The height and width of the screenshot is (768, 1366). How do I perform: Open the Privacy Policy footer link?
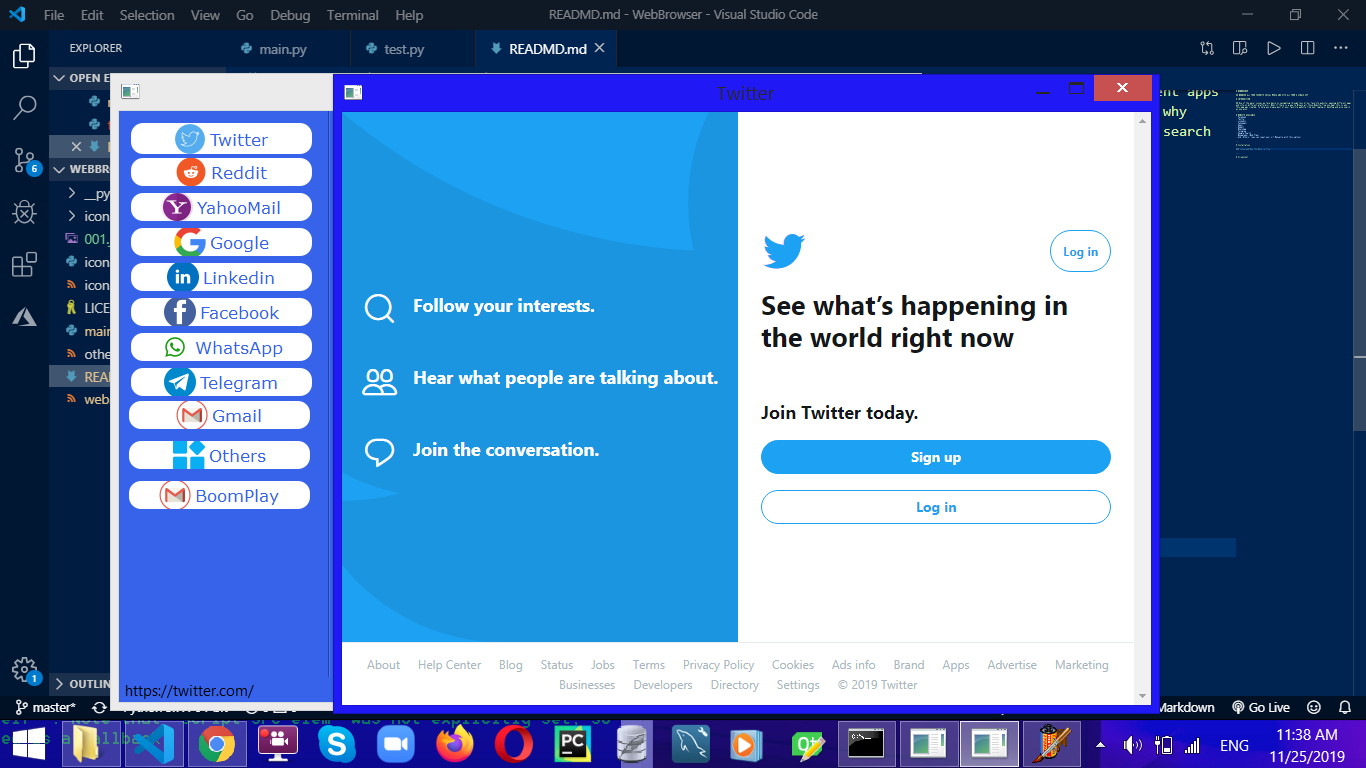pyautogui.click(x=718, y=665)
